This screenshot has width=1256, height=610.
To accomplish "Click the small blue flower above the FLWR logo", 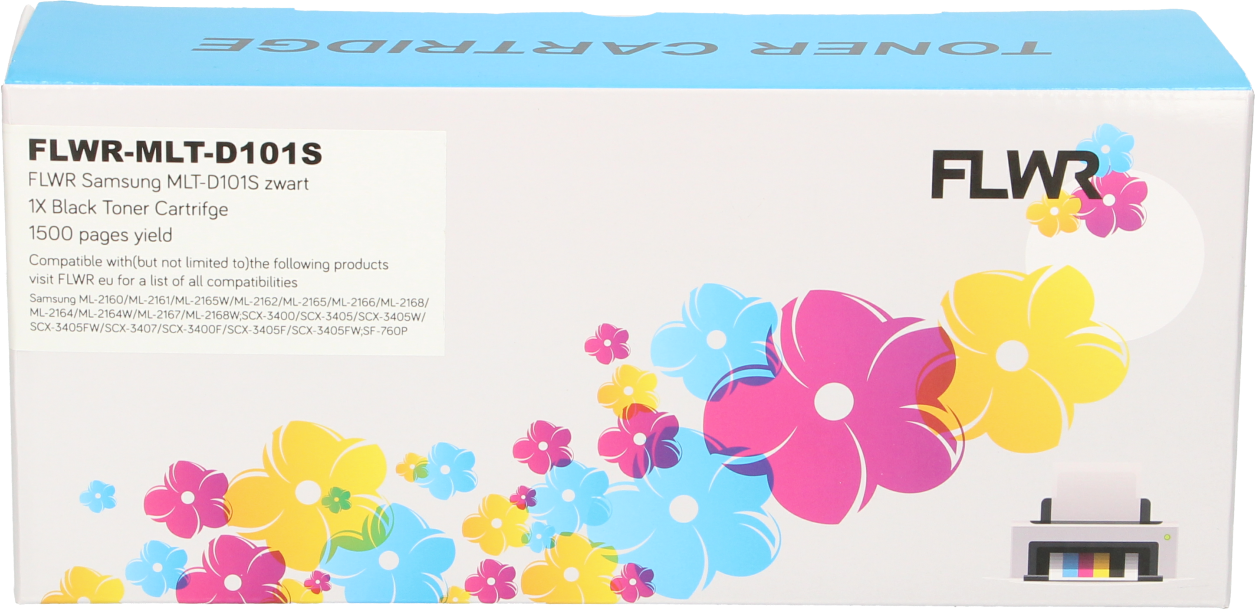I will [x=1105, y=151].
